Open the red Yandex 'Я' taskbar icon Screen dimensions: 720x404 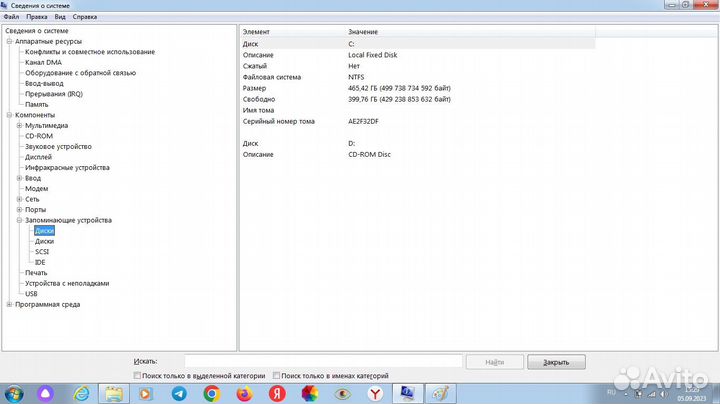point(277,394)
